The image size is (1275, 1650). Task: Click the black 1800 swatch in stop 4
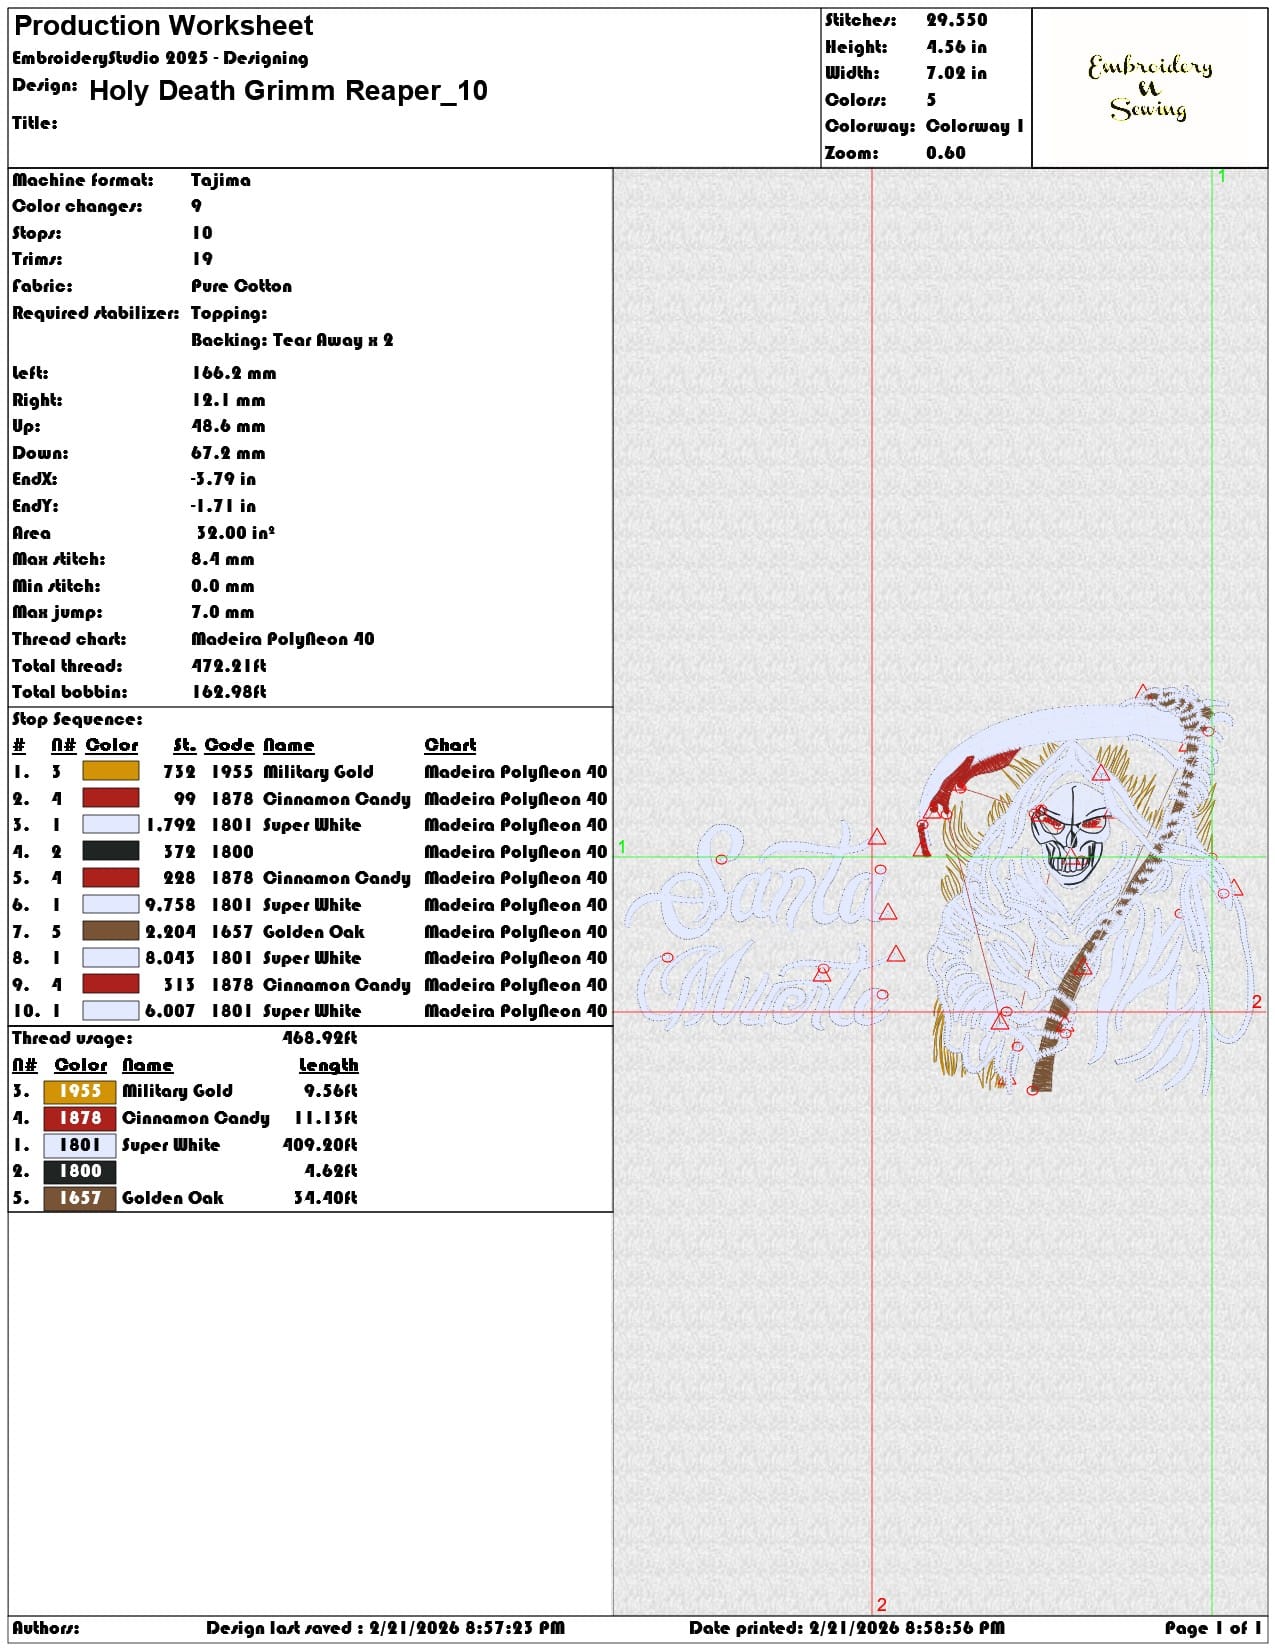tap(110, 851)
